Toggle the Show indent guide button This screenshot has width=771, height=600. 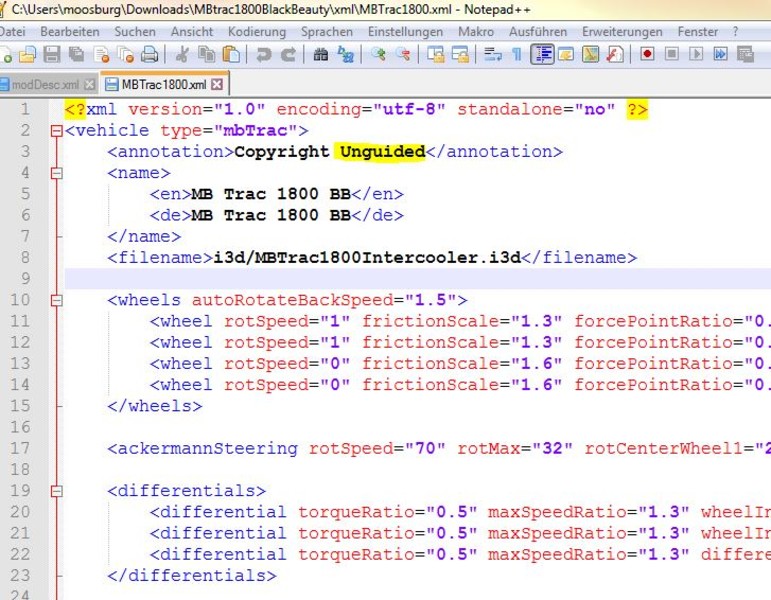point(542,54)
